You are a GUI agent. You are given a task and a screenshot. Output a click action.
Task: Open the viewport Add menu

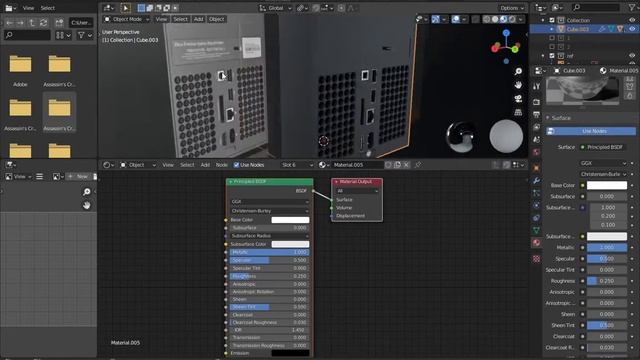coord(198,19)
